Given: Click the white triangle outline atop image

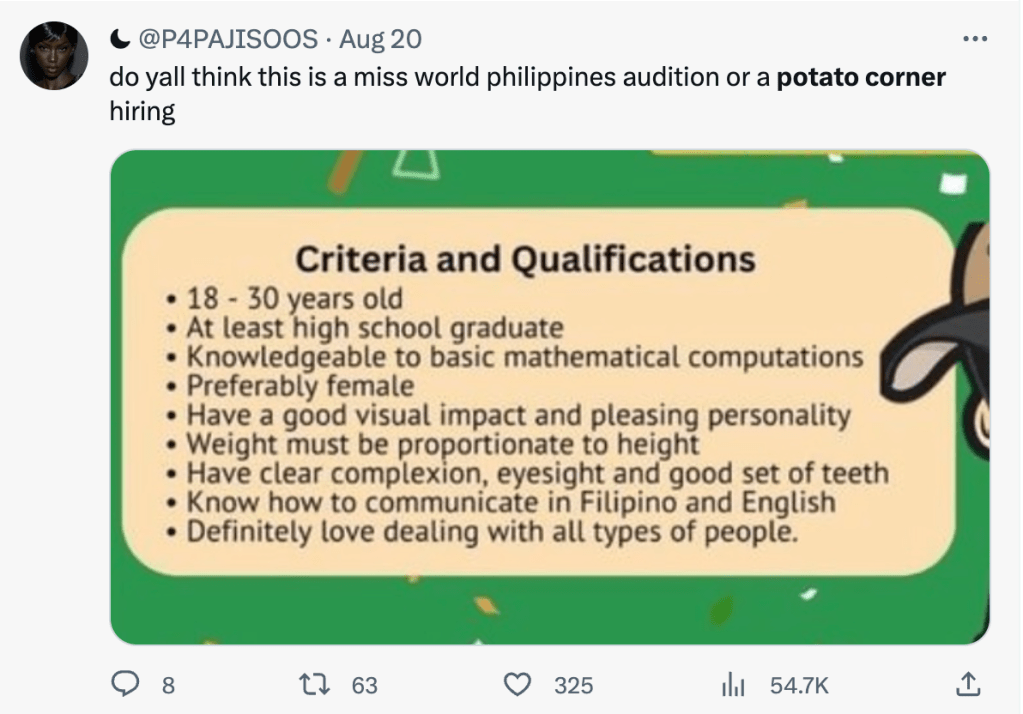Looking at the screenshot, I should tap(419, 166).
